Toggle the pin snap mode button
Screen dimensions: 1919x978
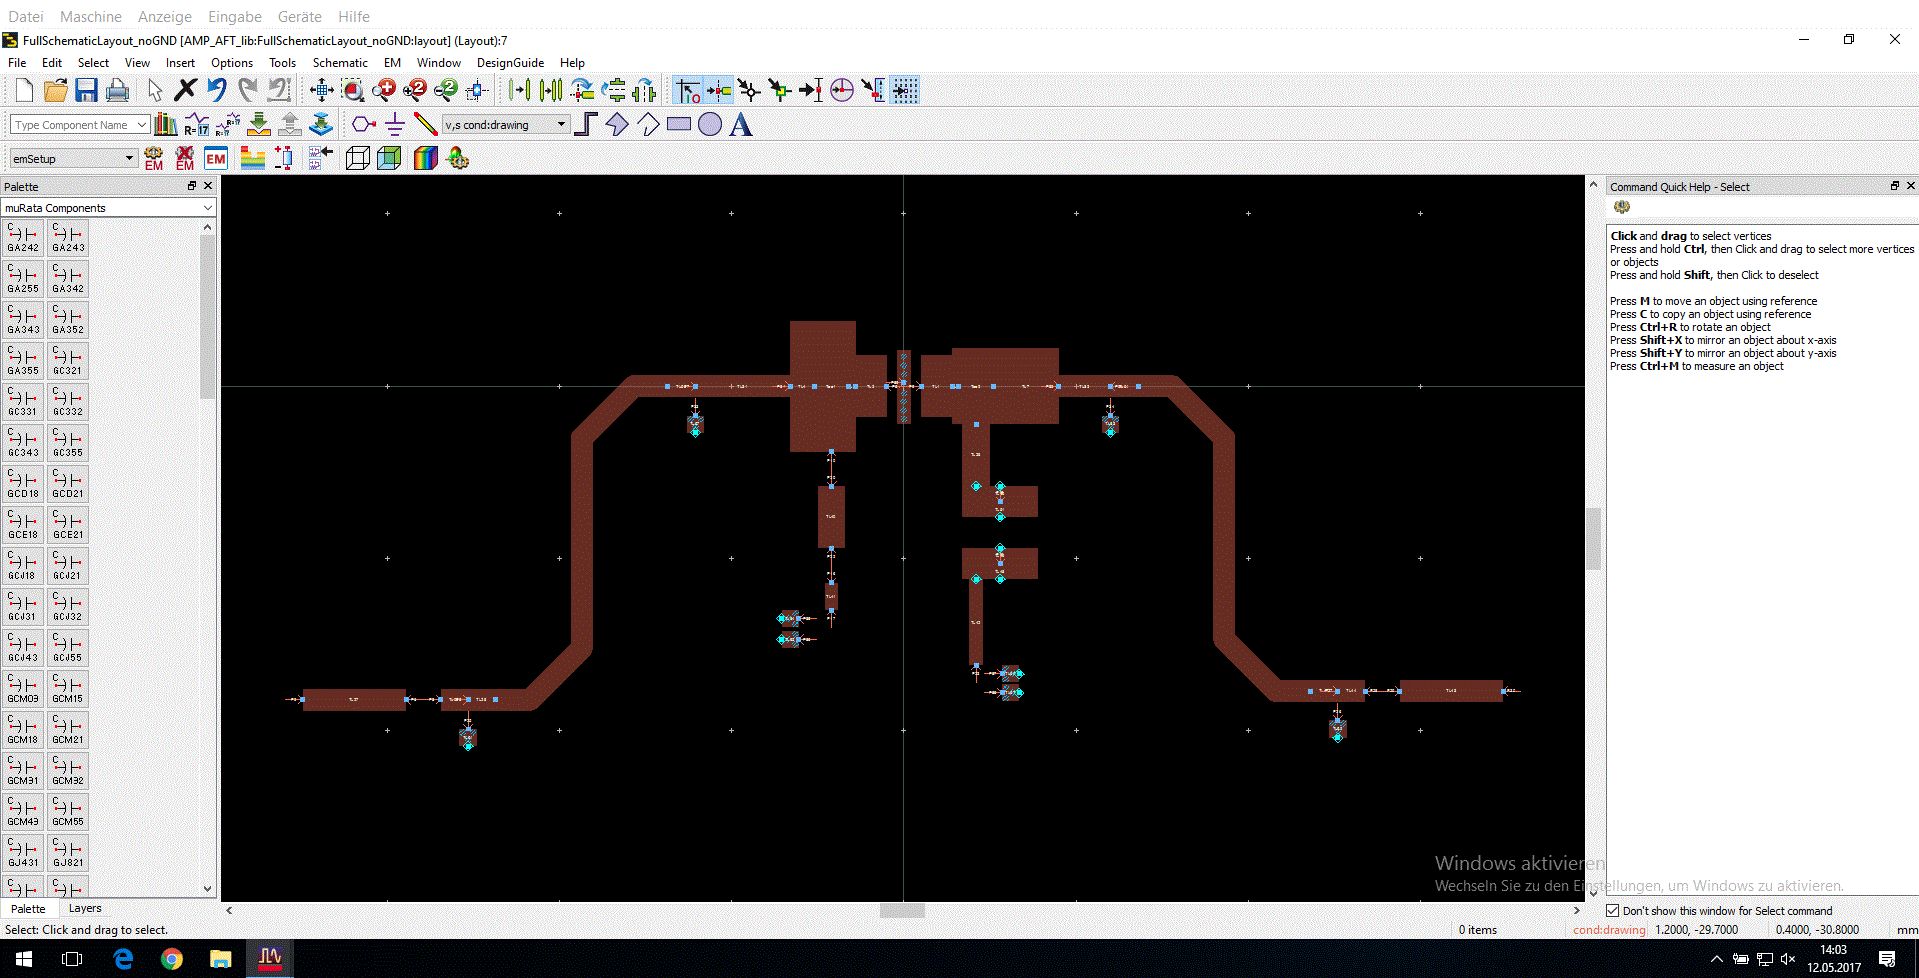tap(719, 90)
